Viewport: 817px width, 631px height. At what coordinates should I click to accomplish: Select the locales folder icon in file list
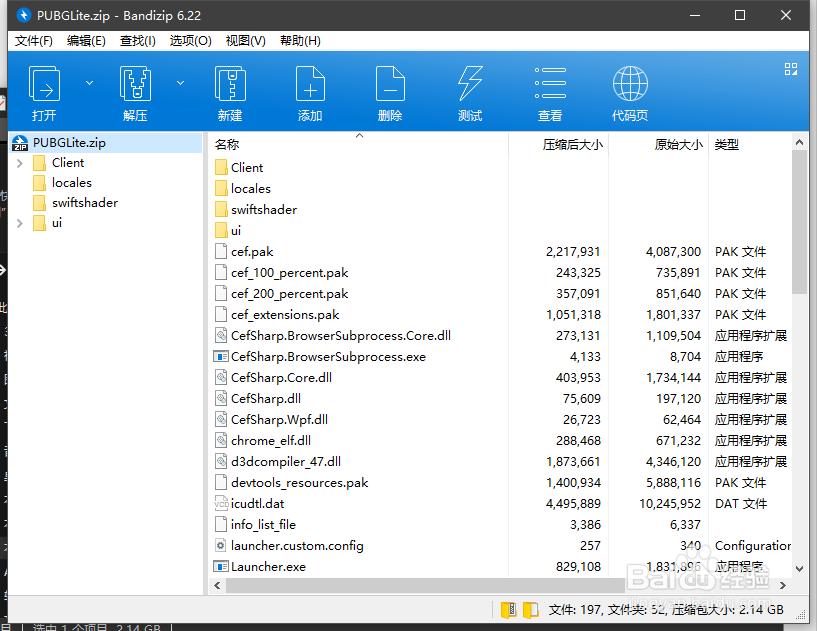[221, 188]
